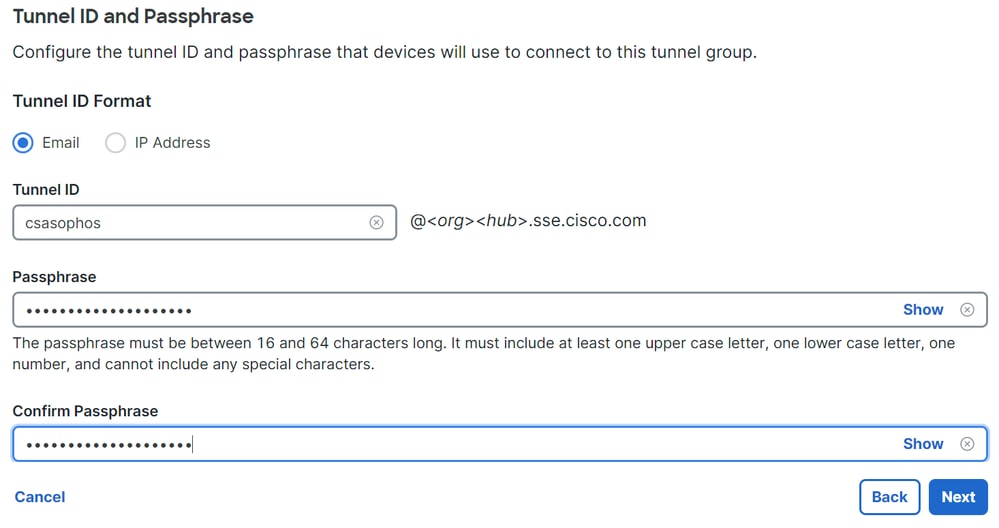Click the Tunnel ID Format section heading

coord(82,101)
